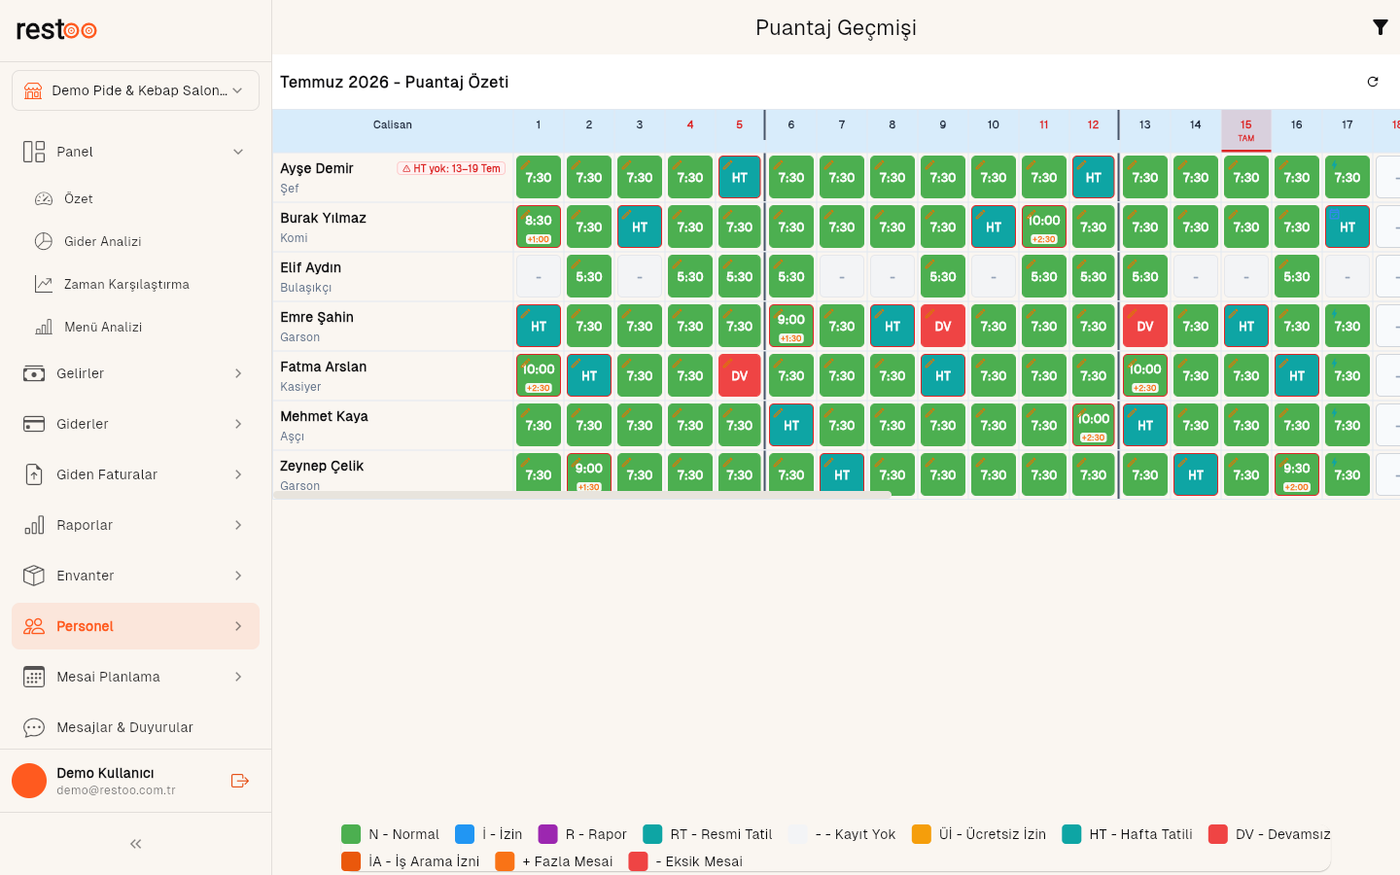Expand the Gelirler submenu chevron
The image size is (1400, 875).
pyautogui.click(x=238, y=374)
